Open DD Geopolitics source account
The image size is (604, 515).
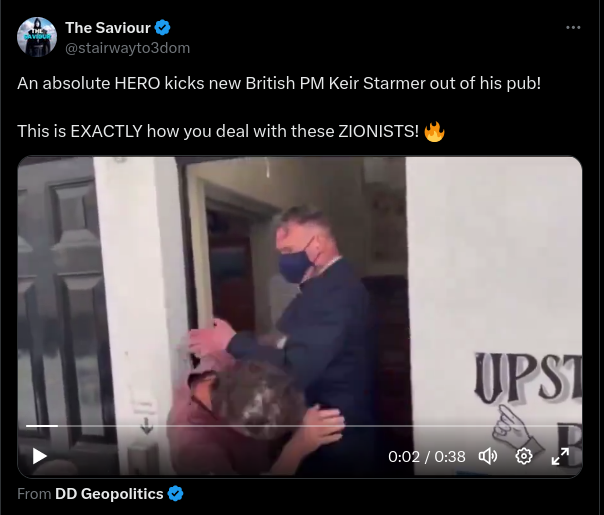[109, 494]
